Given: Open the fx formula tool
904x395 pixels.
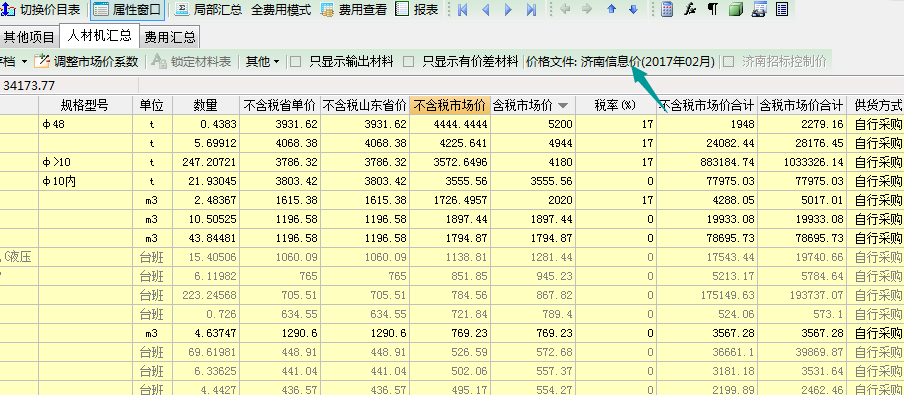Looking at the screenshot, I should tap(690, 9).
